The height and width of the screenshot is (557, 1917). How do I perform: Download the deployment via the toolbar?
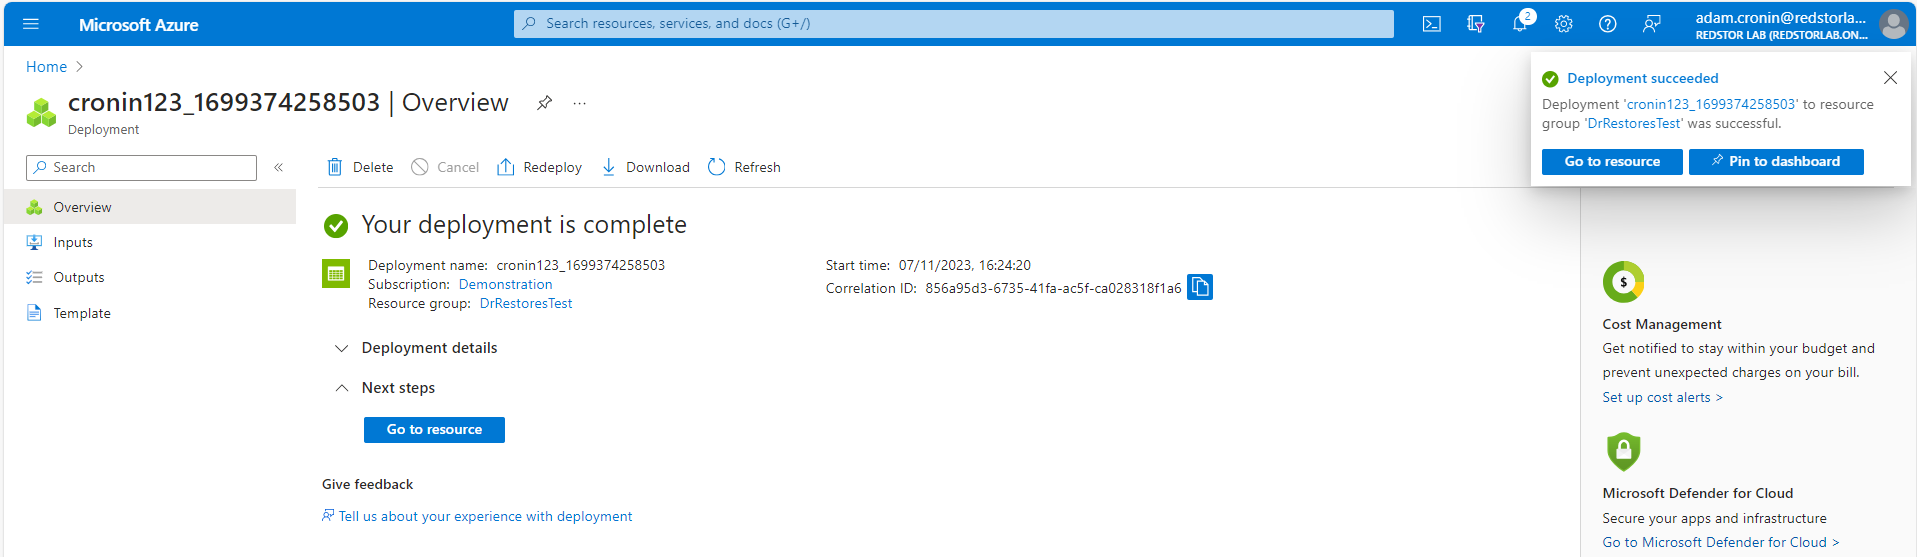[x=645, y=167]
